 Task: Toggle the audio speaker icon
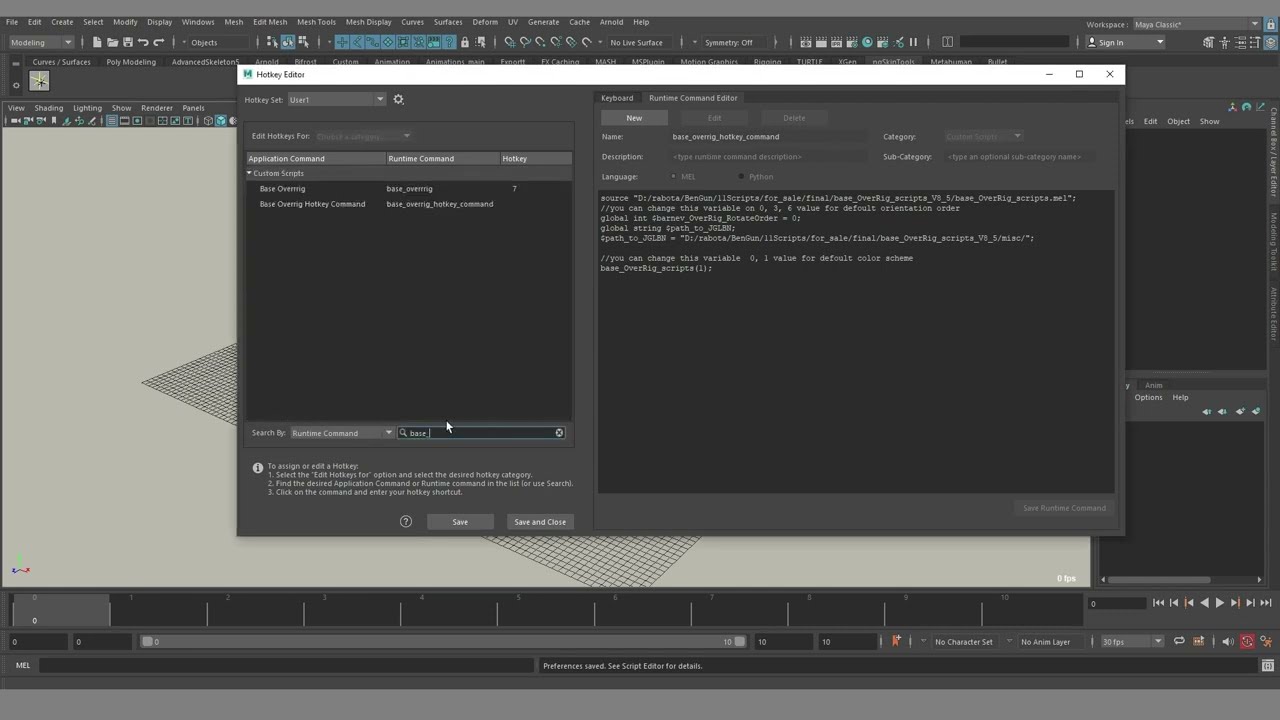1228,641
